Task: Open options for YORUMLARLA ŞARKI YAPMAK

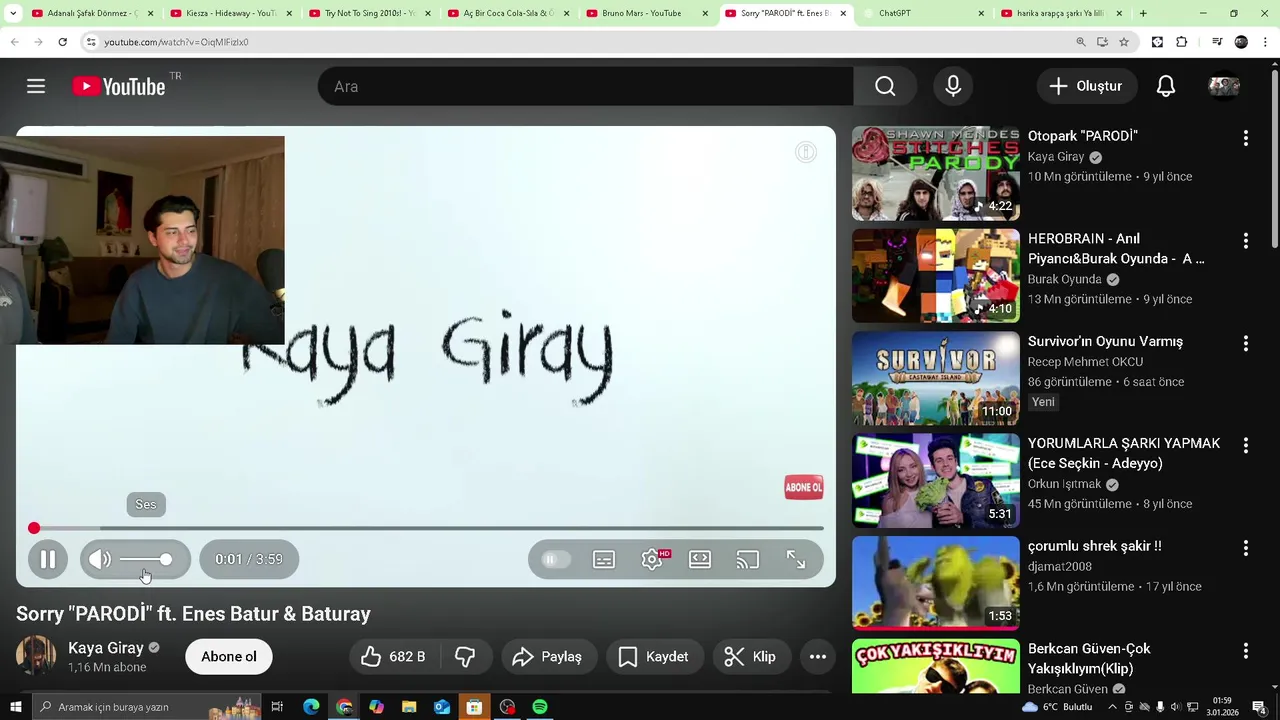Action: [1245, 445]
